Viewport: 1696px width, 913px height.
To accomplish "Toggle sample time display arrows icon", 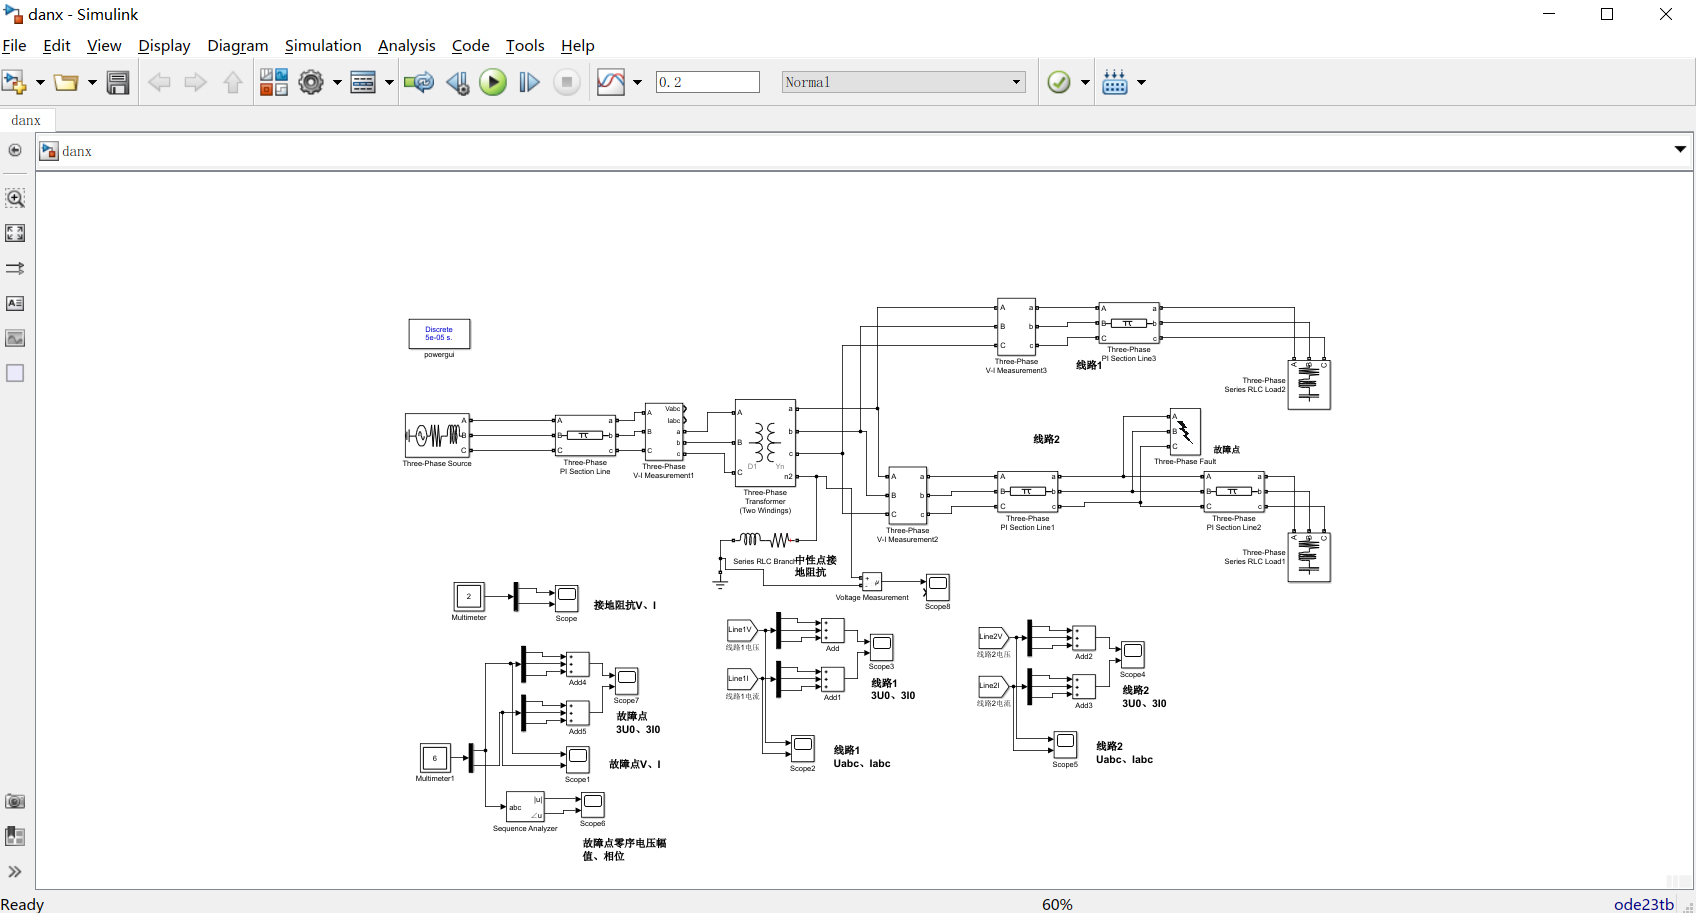I will (x=15, y=268).
